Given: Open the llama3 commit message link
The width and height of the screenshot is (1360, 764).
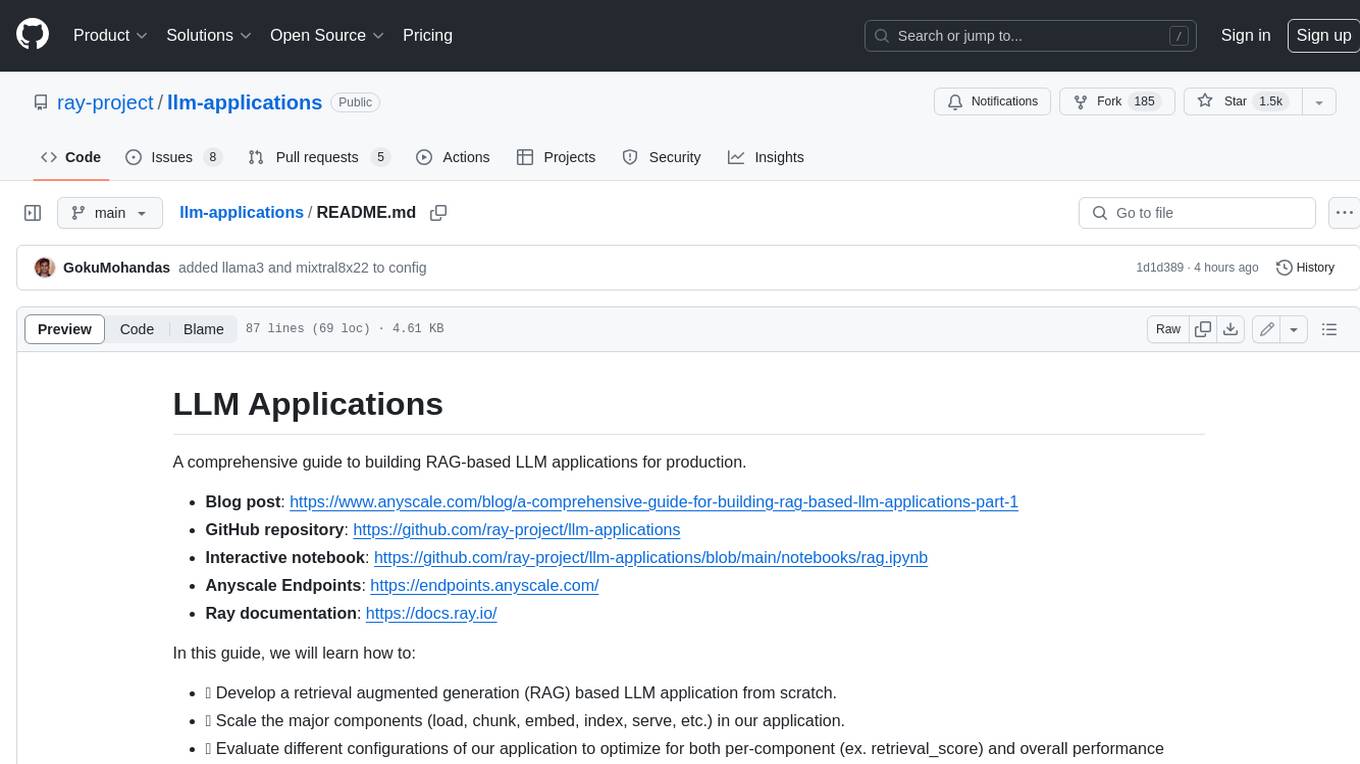Looking at the screenshot, I should (x=302, y=267).
